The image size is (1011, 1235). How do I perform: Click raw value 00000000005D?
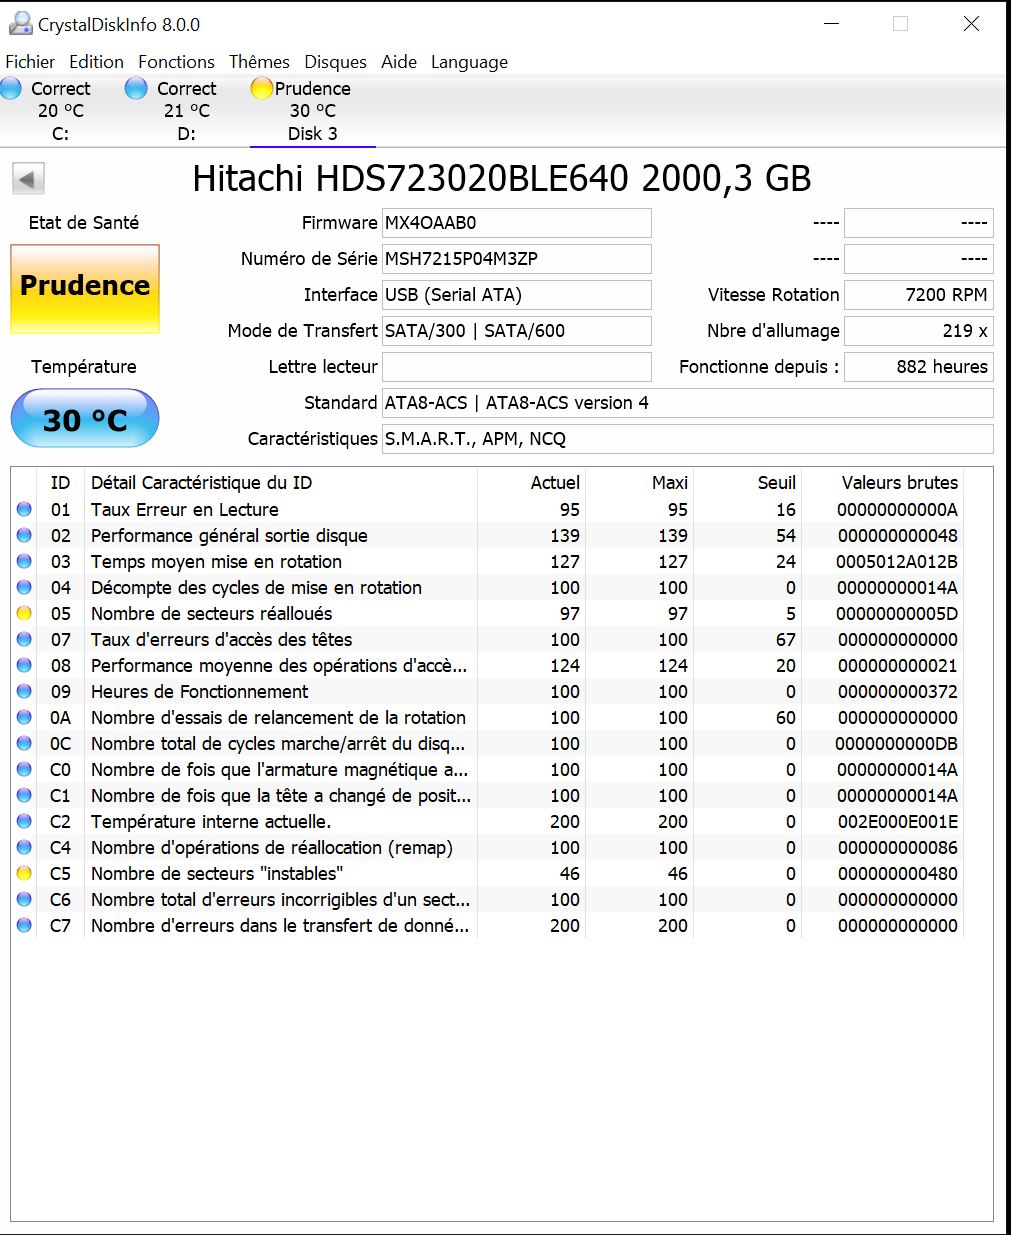[897, 613]
